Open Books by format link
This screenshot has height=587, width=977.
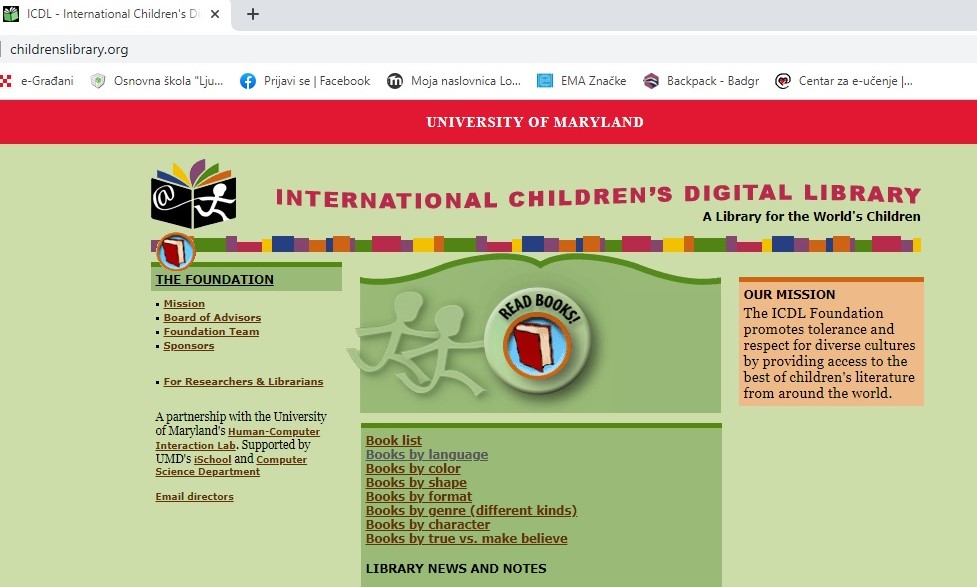coord(419,497)
